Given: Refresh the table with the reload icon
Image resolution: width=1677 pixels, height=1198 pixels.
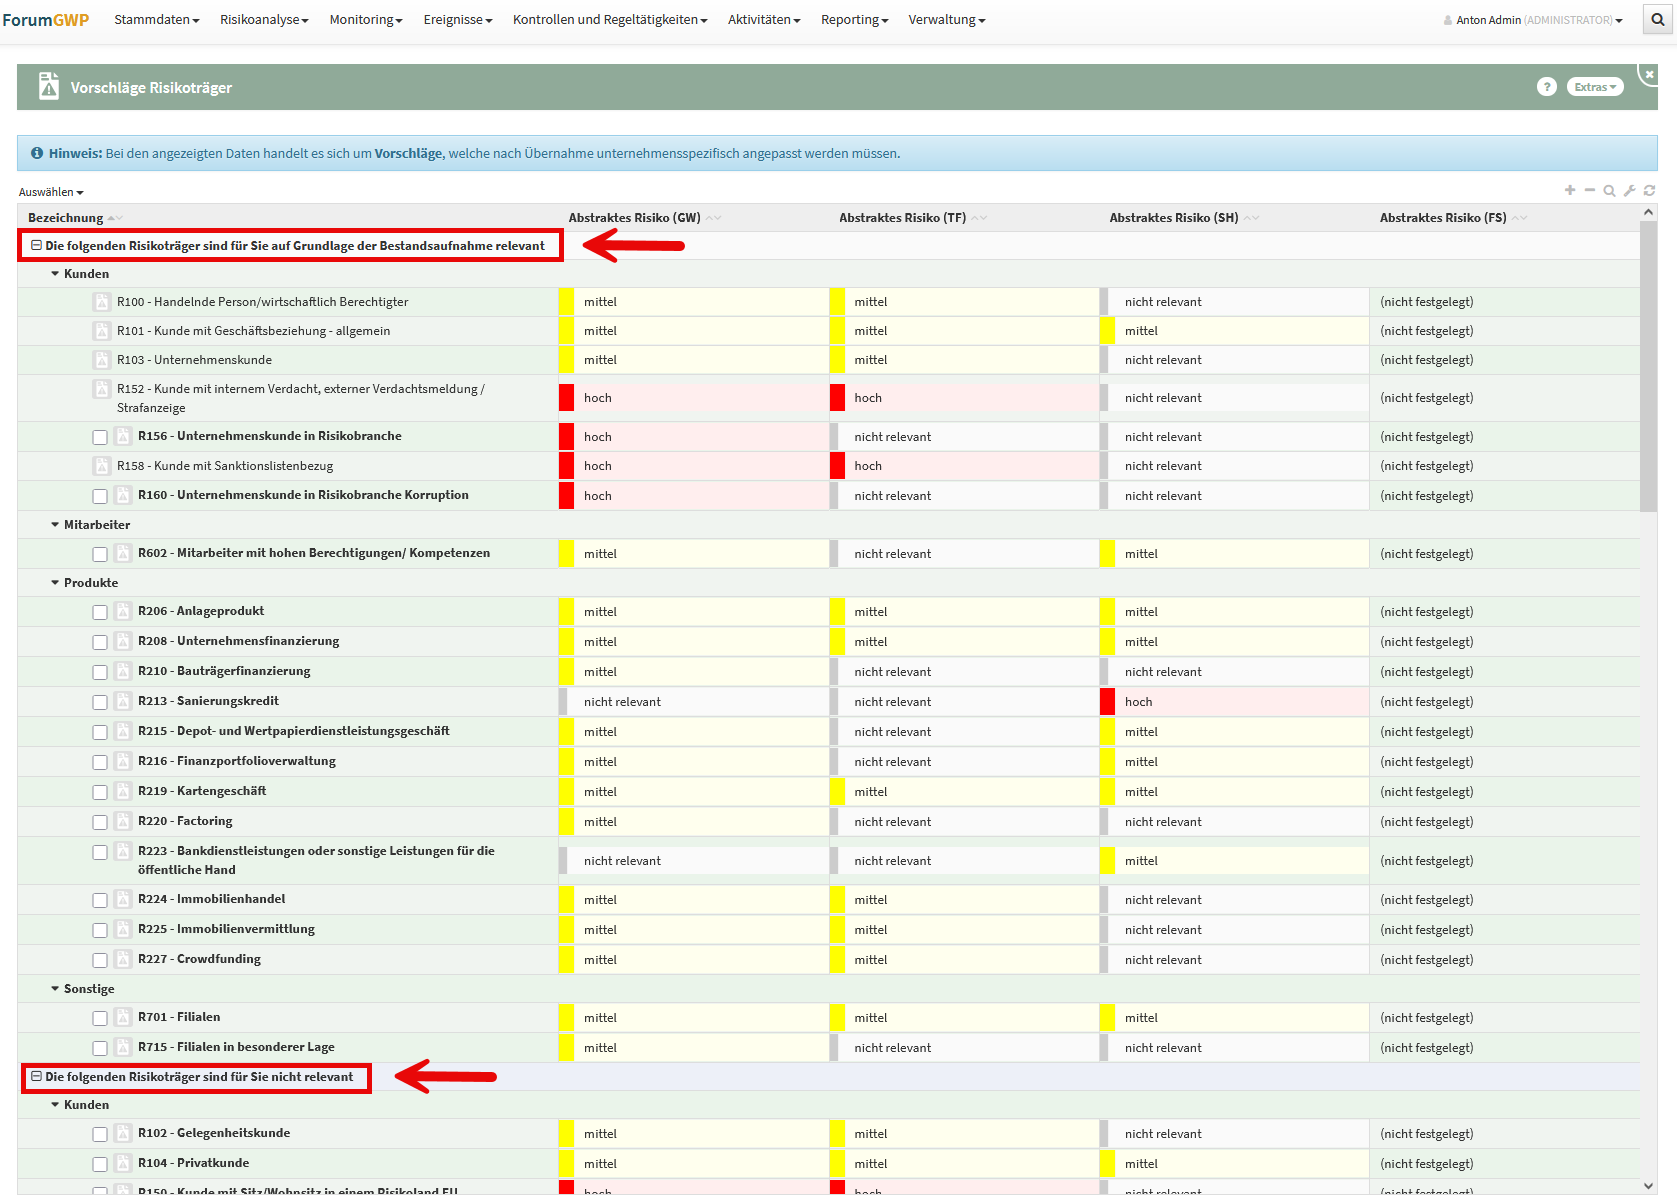Looking at the screenshot, I should click(x=1649, y=190).
